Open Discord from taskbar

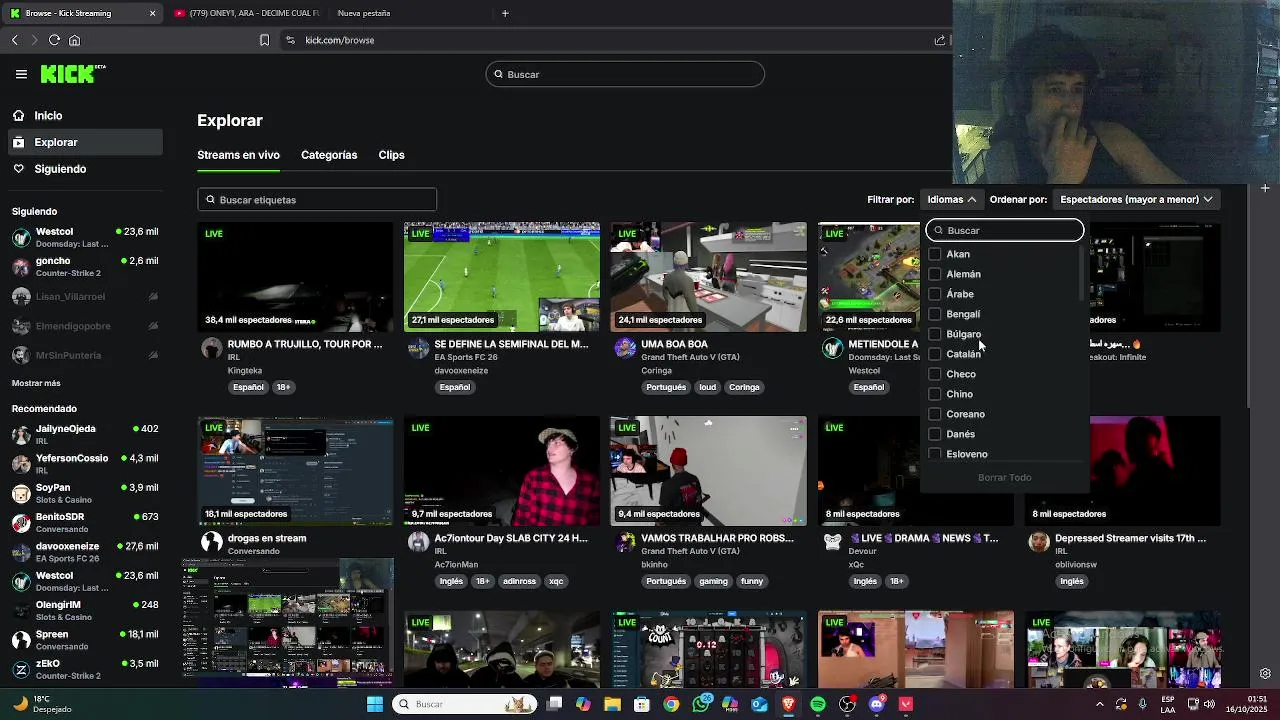tap(877, 704)
